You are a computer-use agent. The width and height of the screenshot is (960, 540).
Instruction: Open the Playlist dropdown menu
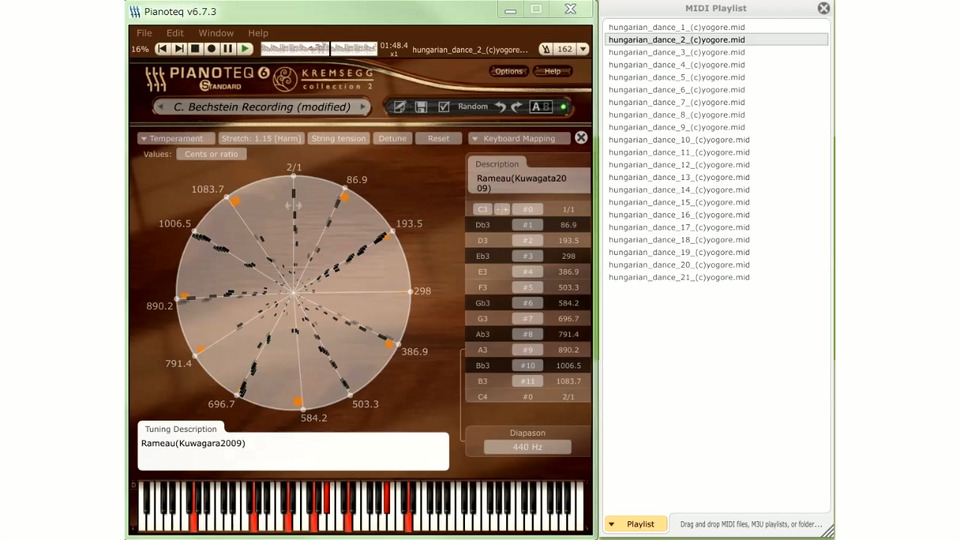coord(635,524)
